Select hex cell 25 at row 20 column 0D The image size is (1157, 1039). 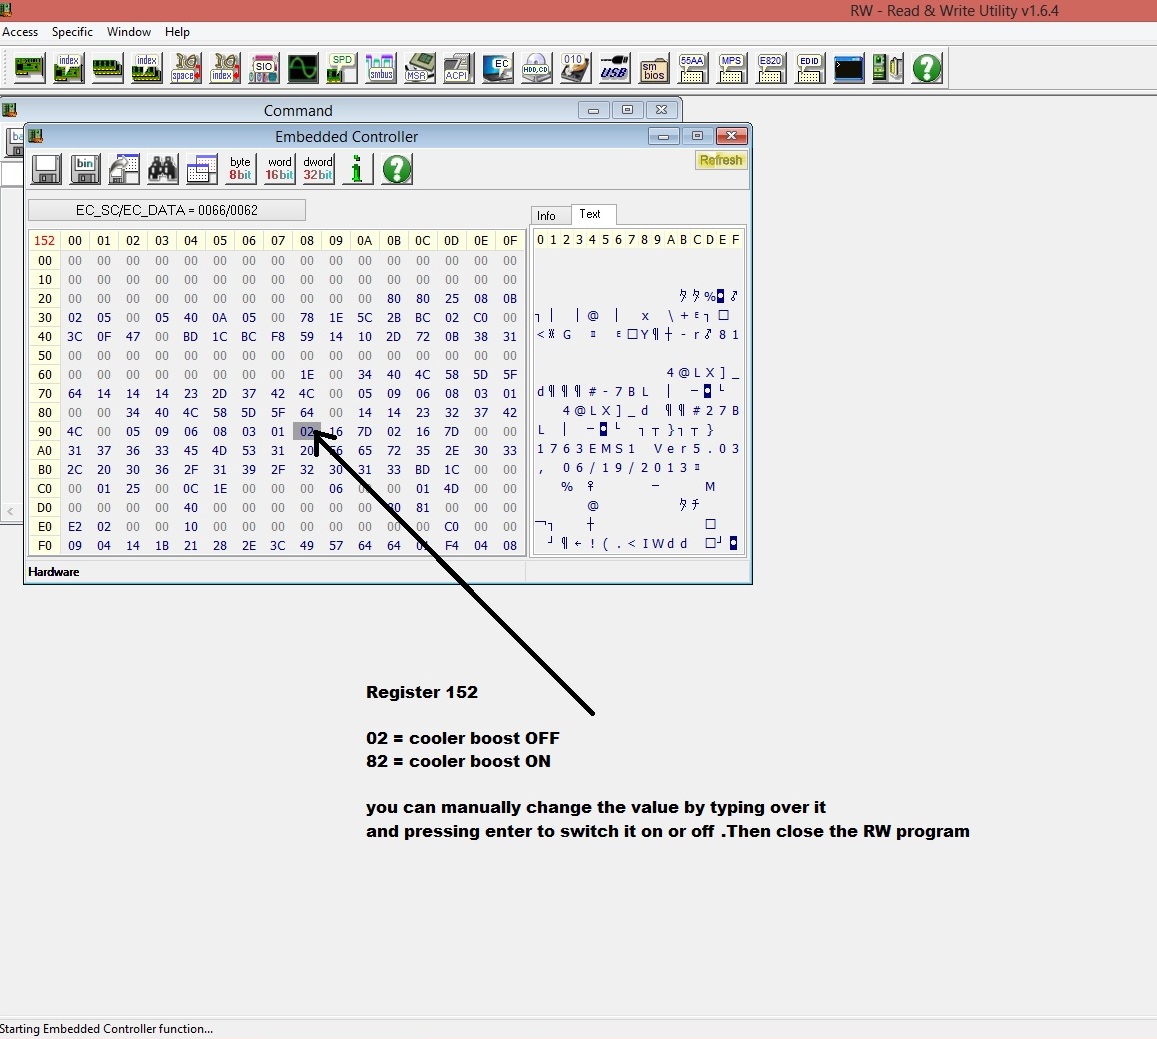pos(452,299)
